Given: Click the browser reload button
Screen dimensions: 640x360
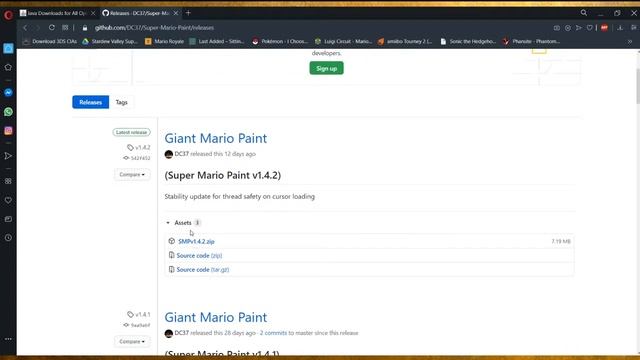Looking at the screenshot, I should 51,28.
